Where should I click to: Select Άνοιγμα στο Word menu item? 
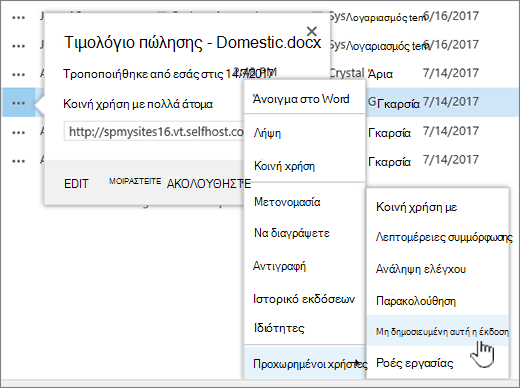(305, 99)
